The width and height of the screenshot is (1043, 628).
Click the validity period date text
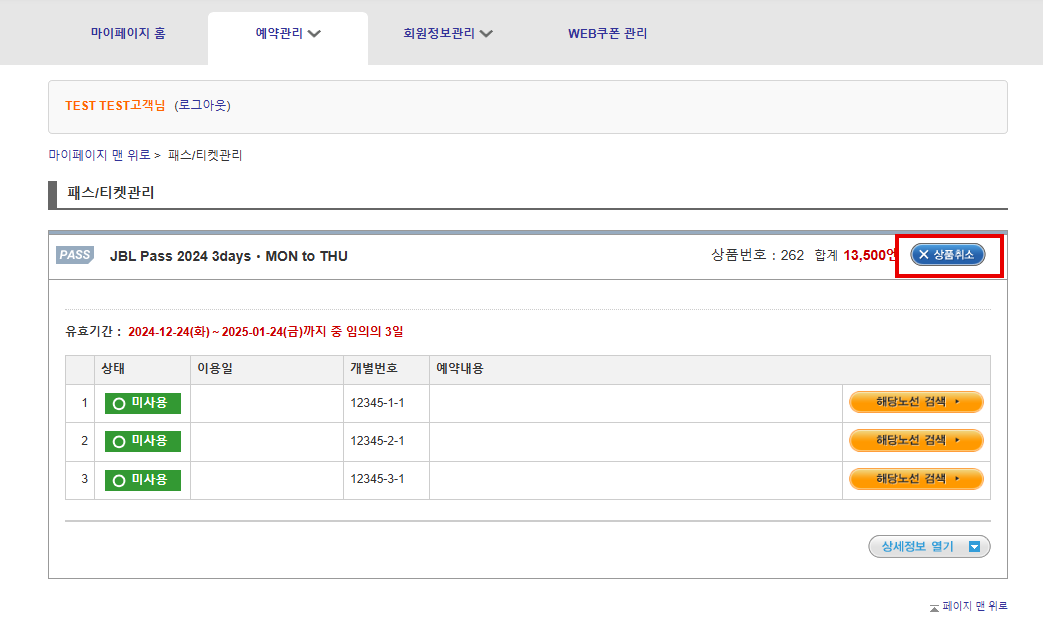265,331
